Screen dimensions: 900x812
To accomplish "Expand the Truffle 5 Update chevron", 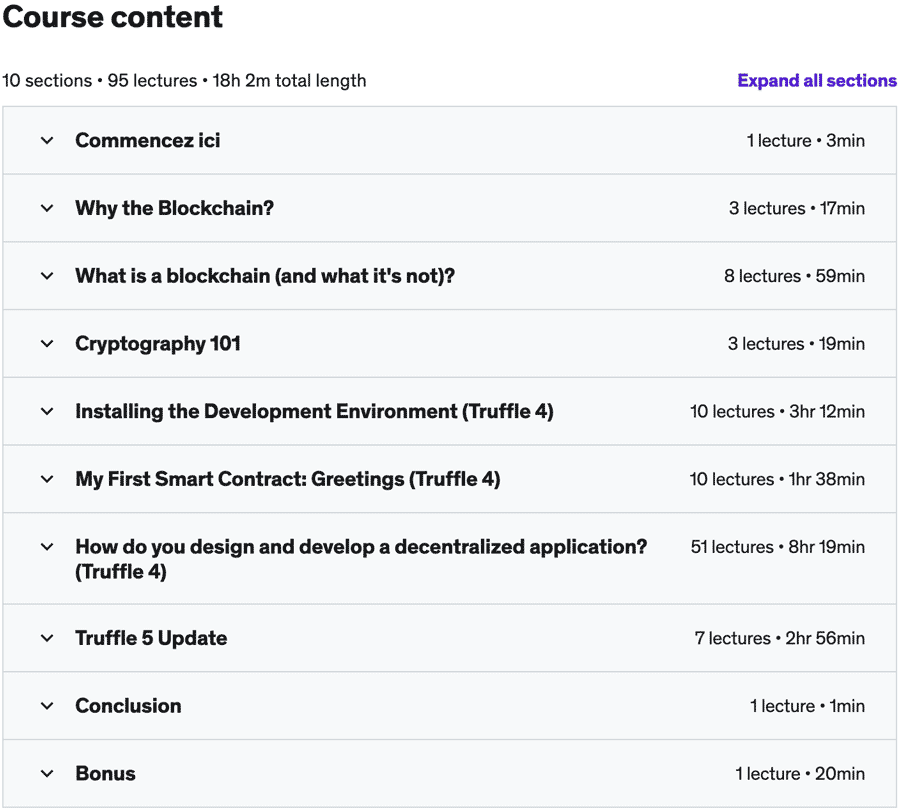I will 47,638.
